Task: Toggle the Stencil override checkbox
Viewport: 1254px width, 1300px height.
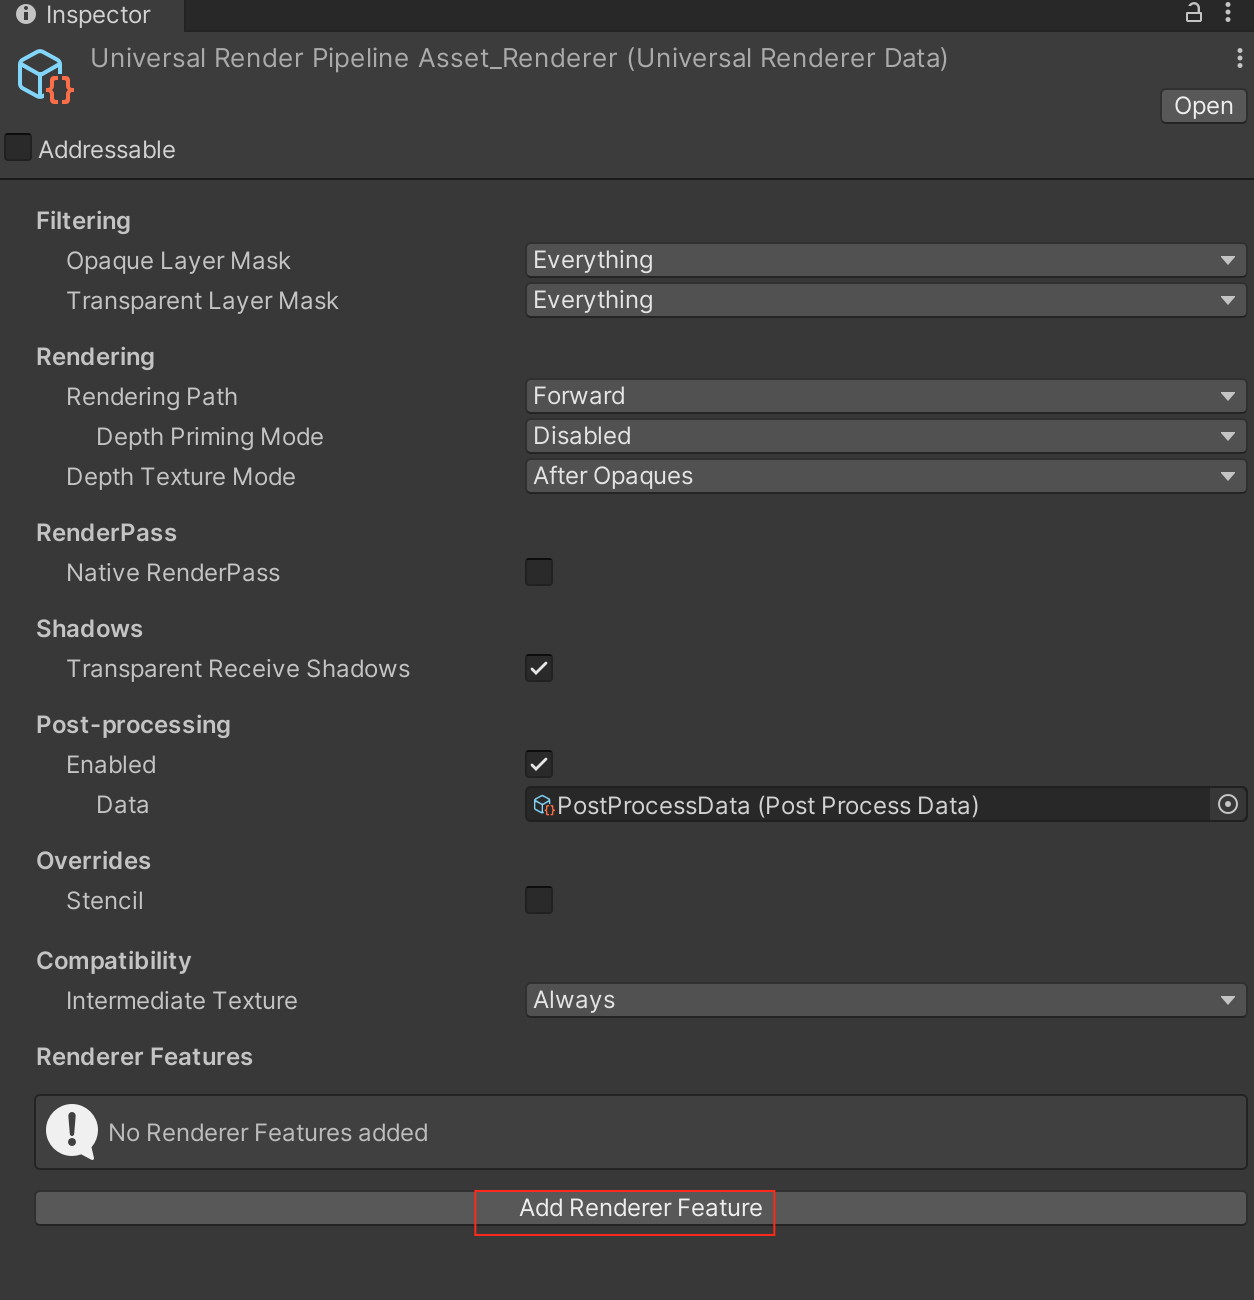Action: click(539, 900)
